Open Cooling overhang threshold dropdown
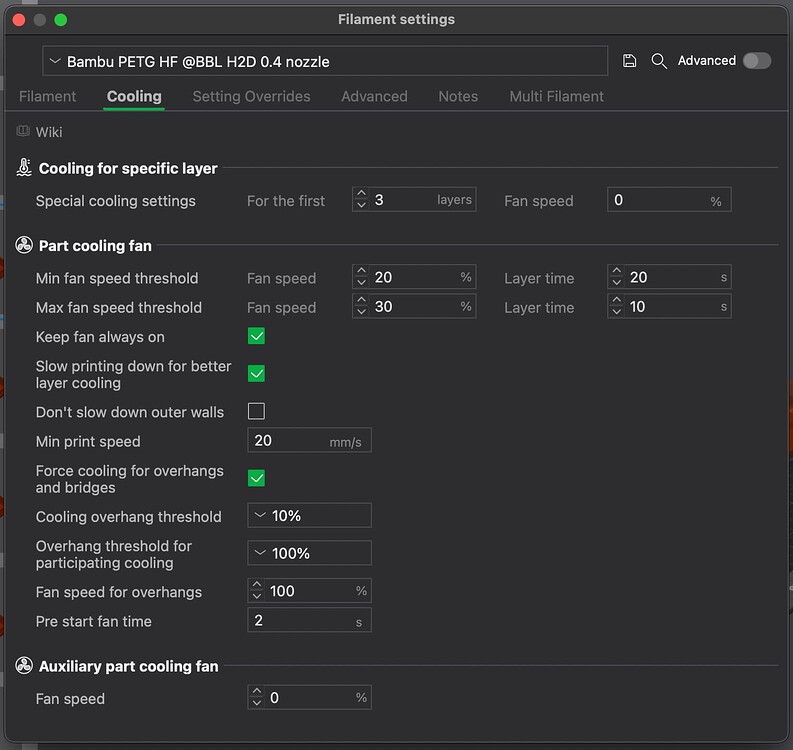This screenshot has height=750, width=793. [x=310, y=515]
